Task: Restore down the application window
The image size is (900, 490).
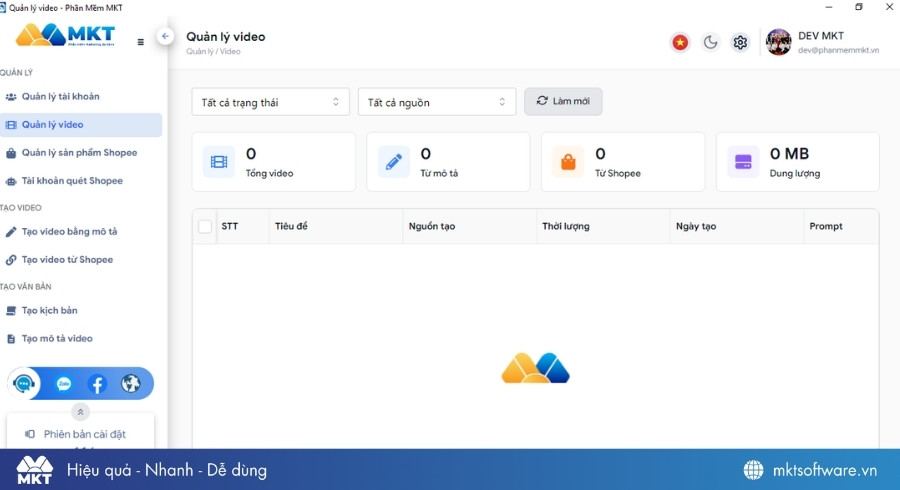Action: 859,7
